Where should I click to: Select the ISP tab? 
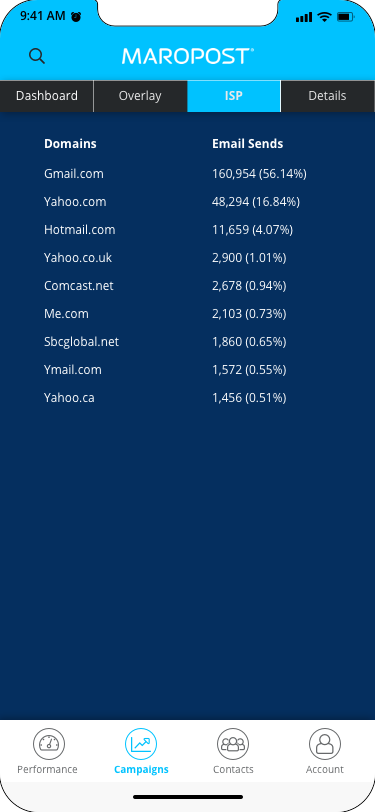[x=234, y=96]
